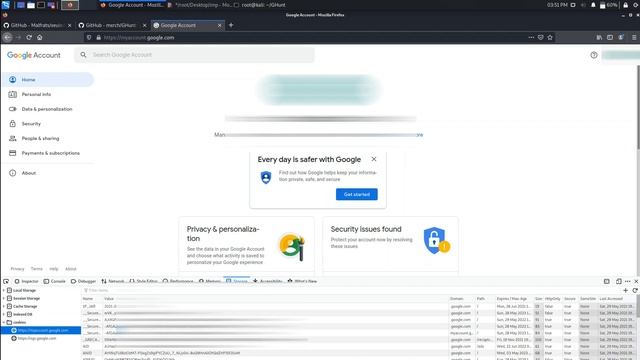This screenshot has width=640, height=360.
Task: Click the Google Account logo
Action: click(33, 55)
